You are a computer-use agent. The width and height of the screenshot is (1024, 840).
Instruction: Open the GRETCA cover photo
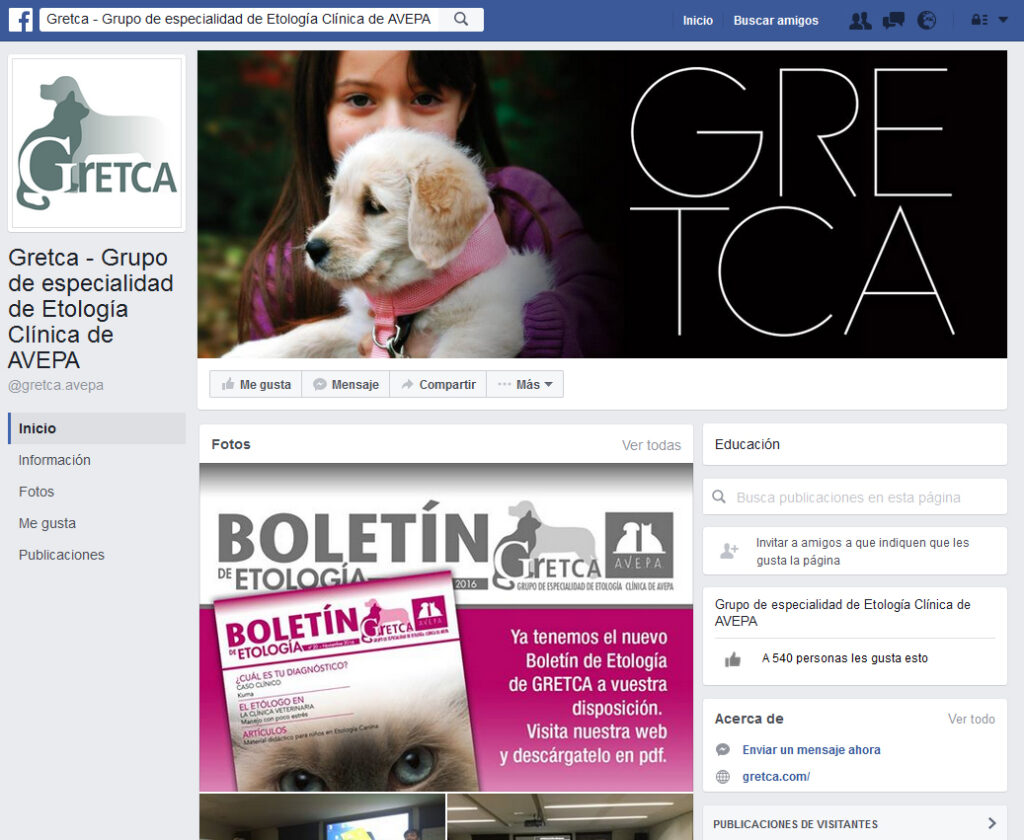pos(602,204)
